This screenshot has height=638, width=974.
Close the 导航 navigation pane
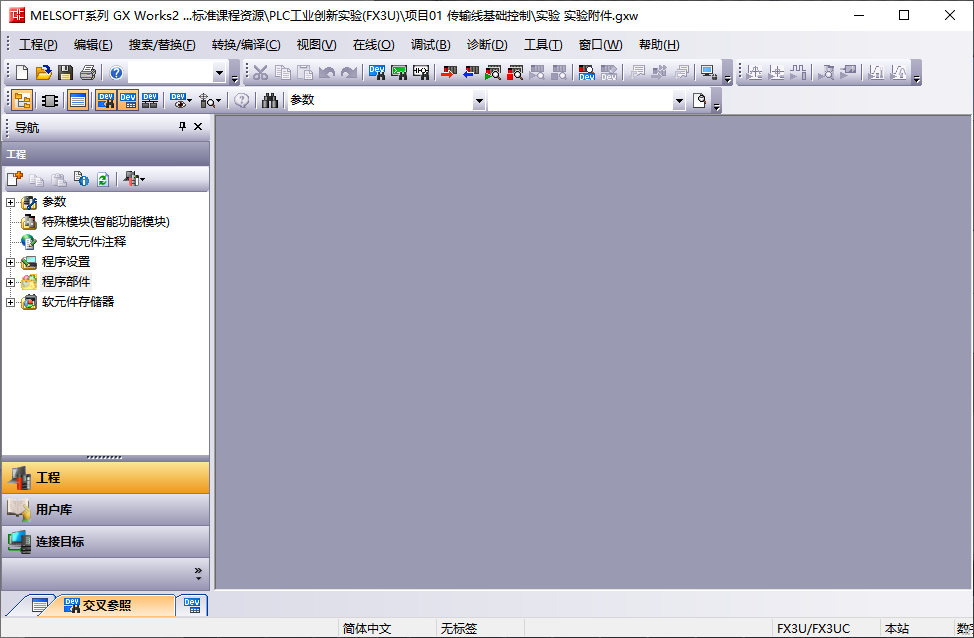click(198, 127)
